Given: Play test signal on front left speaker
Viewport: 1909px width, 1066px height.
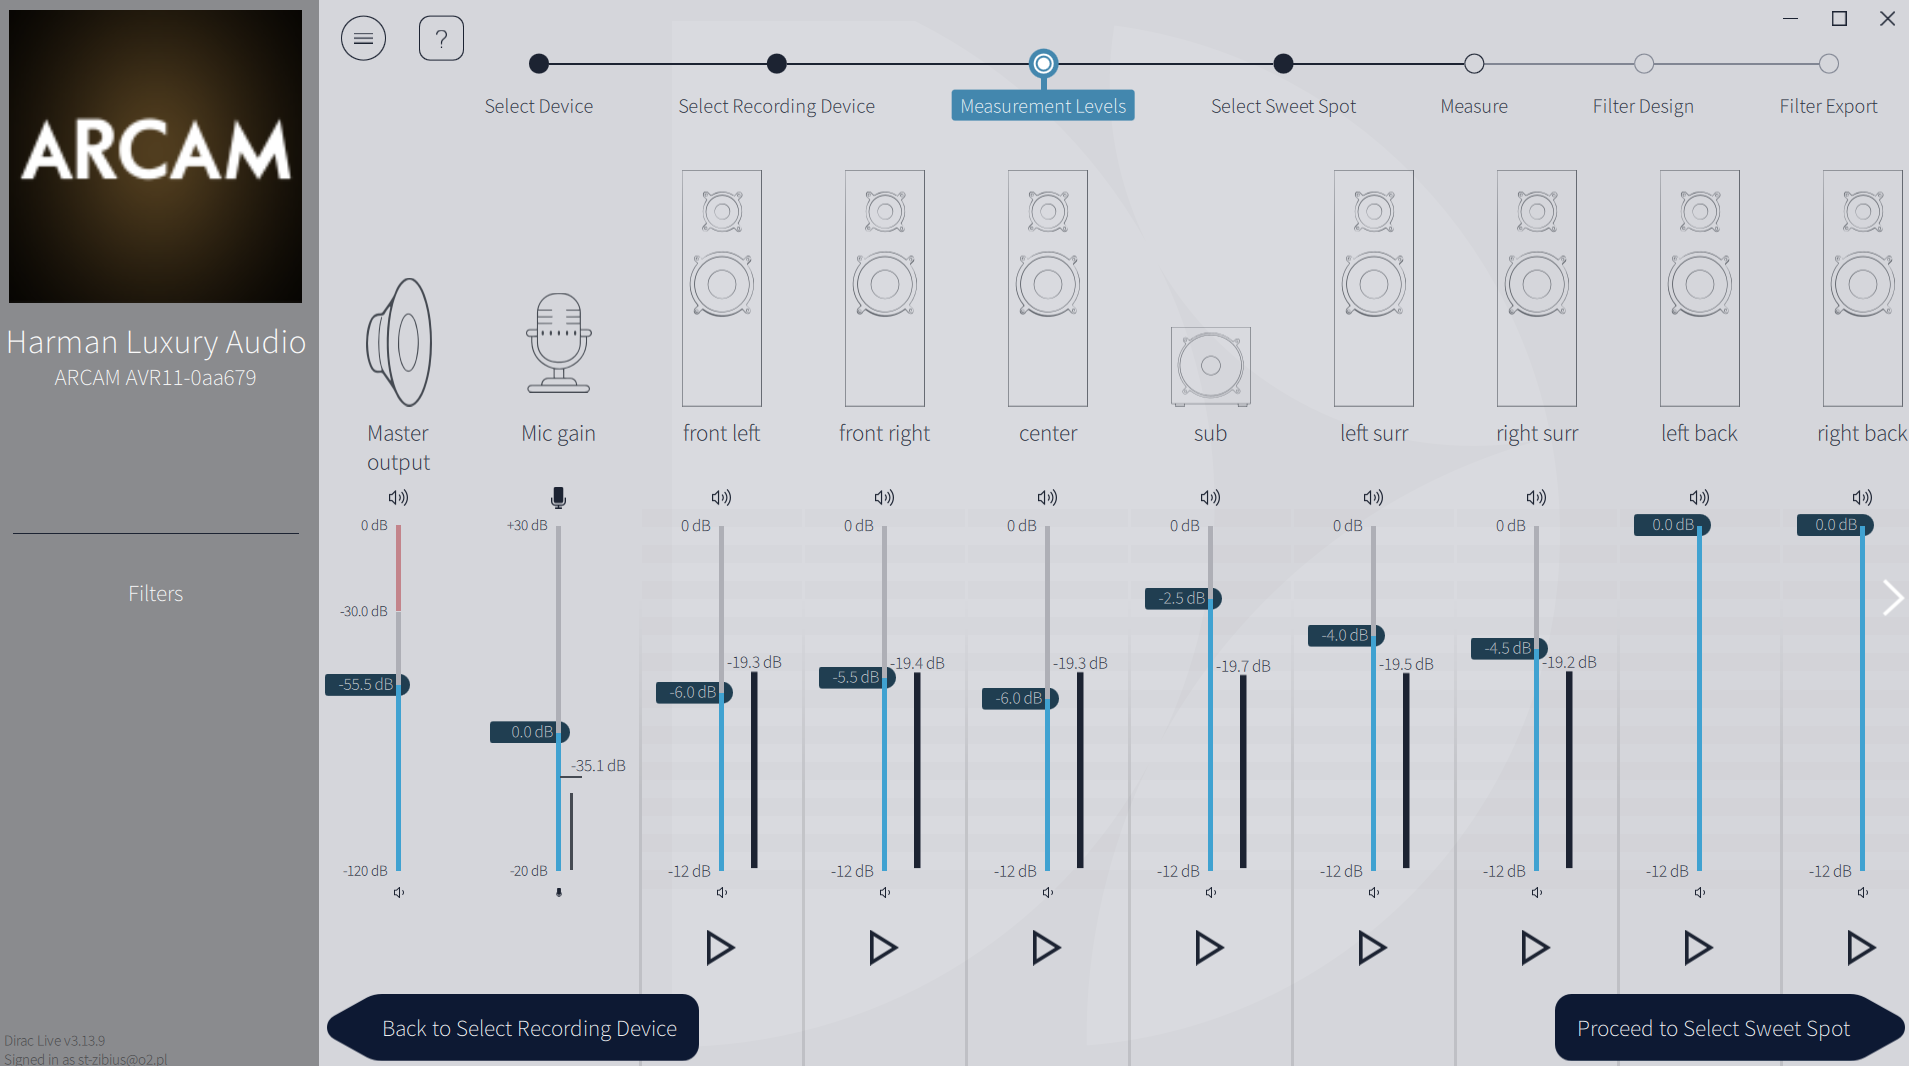Looking at the screenshot, I should 720,947.
